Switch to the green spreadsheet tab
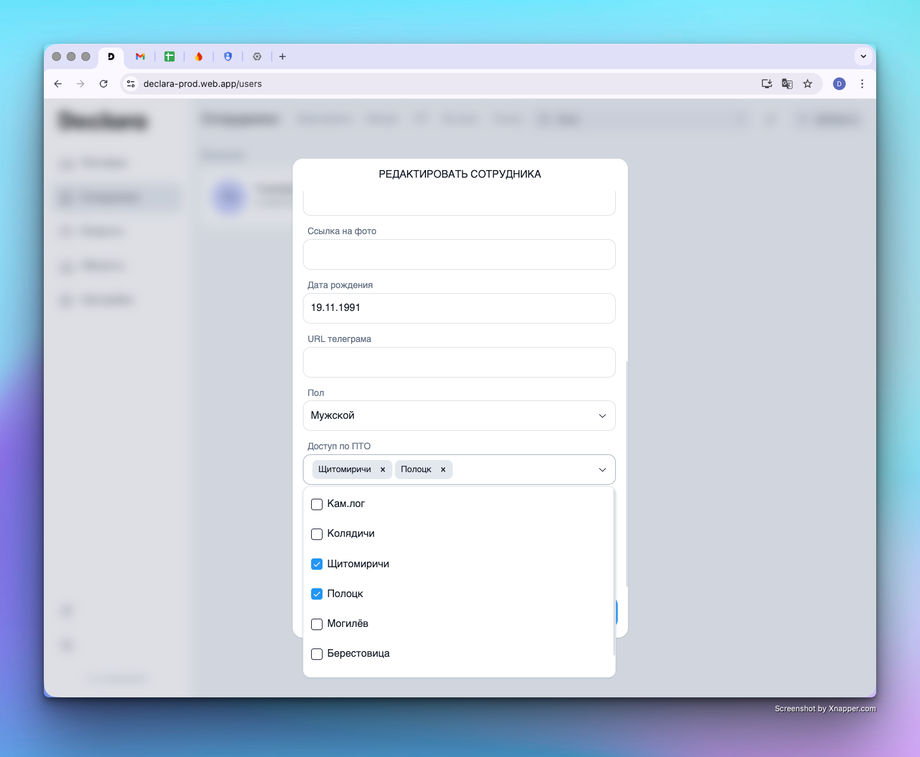The width and height of the screenshot is (920, 757). click(170, 56)
